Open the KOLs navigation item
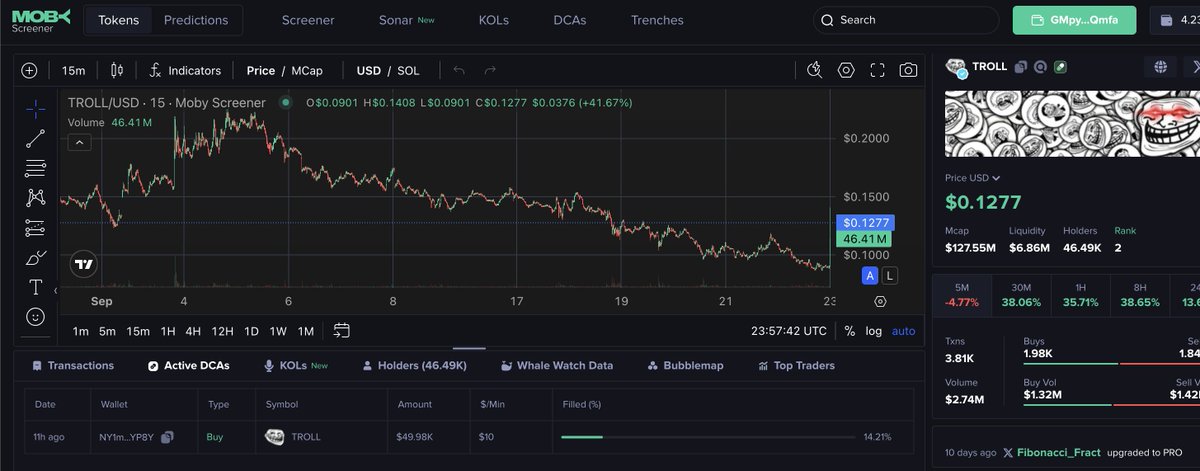The width and height of the screenshot is (1200, 471). click(x=494, y=20)
